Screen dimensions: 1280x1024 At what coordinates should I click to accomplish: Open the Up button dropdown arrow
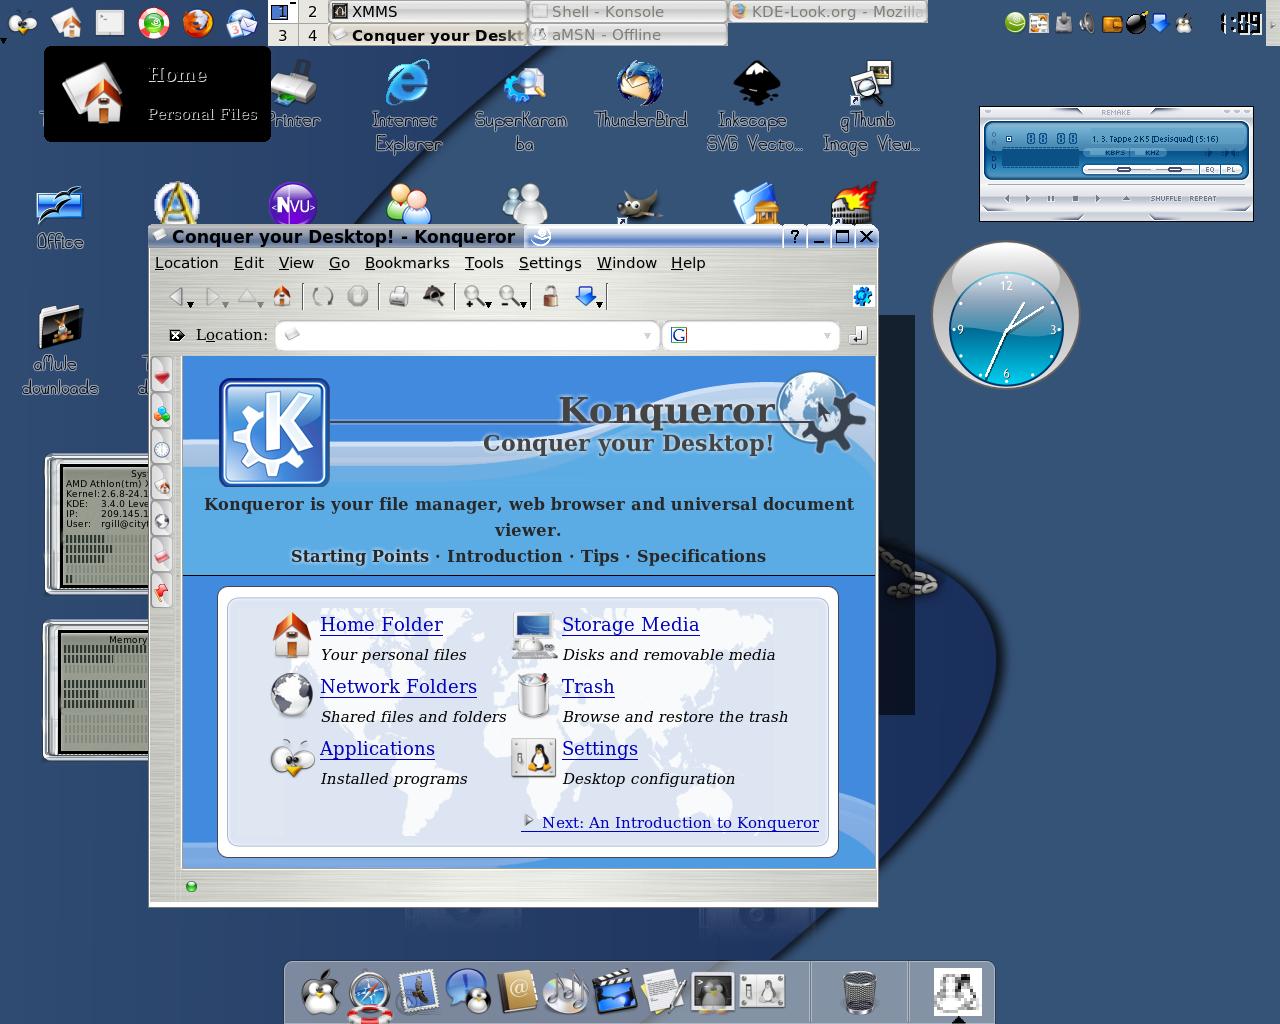click(261, 304)
